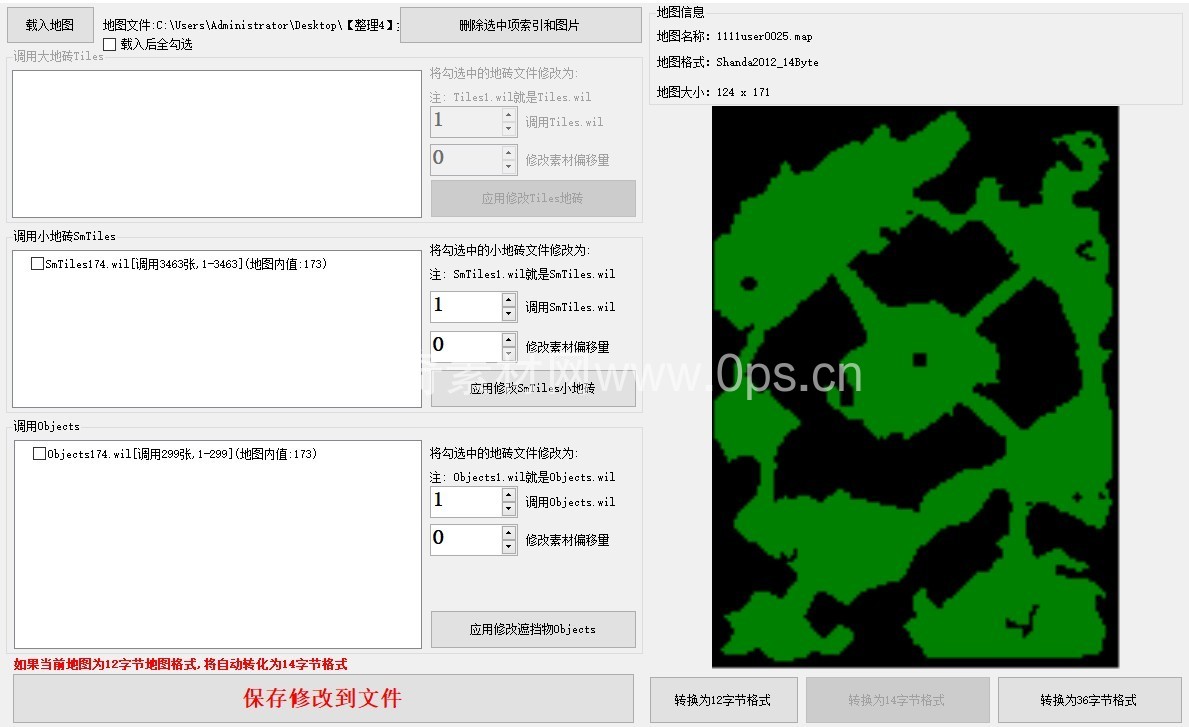This screenshot has width=1189, height=727.
Task: Decrease SmTiles 修改素材偏移量 with down arrow
Action: click(509, 354)
